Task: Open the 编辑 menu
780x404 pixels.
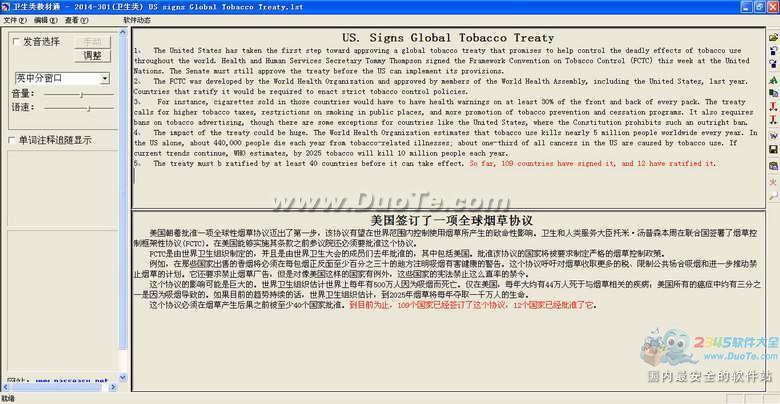Action: 44,20
